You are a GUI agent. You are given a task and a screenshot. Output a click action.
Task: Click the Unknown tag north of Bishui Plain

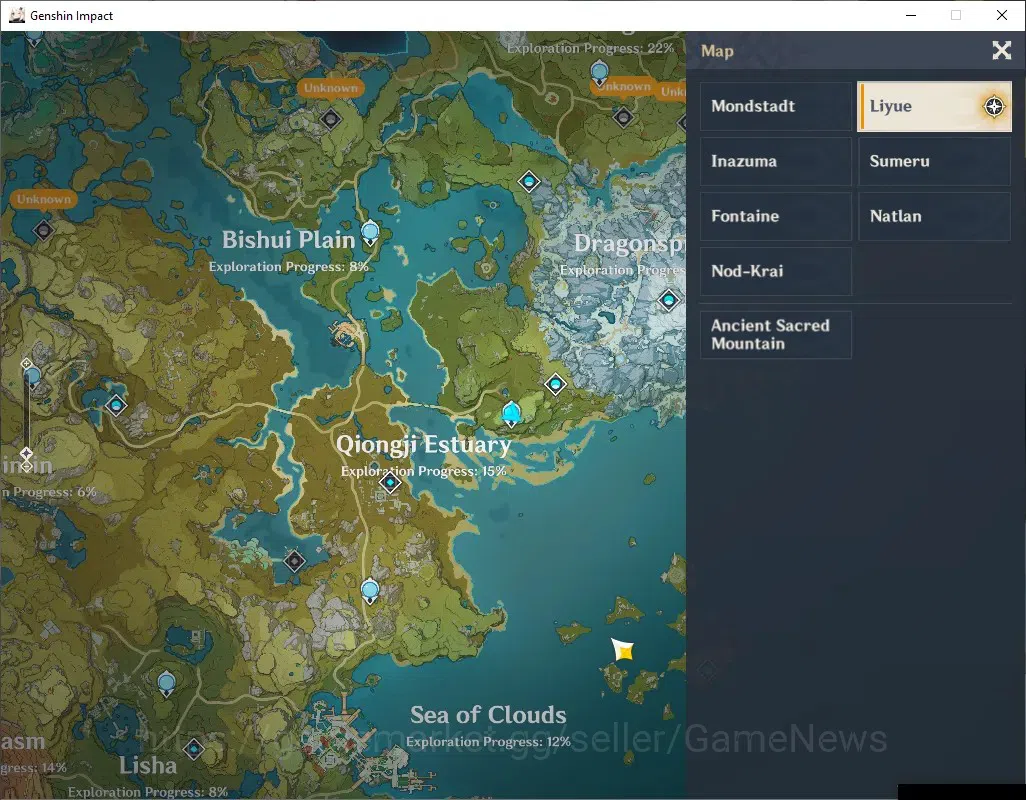tap(331, 88)
